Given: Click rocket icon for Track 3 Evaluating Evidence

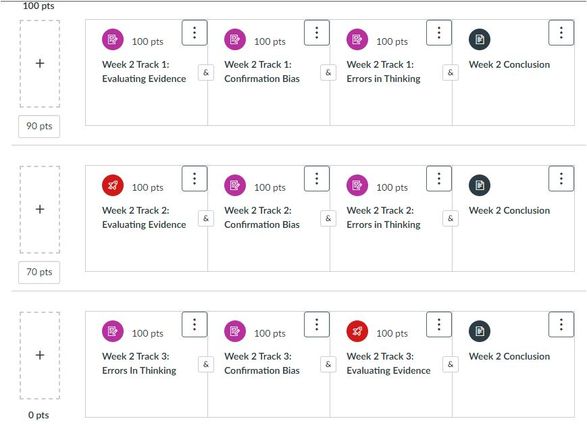Looking at the screenshot, I should tap(357, 331).
